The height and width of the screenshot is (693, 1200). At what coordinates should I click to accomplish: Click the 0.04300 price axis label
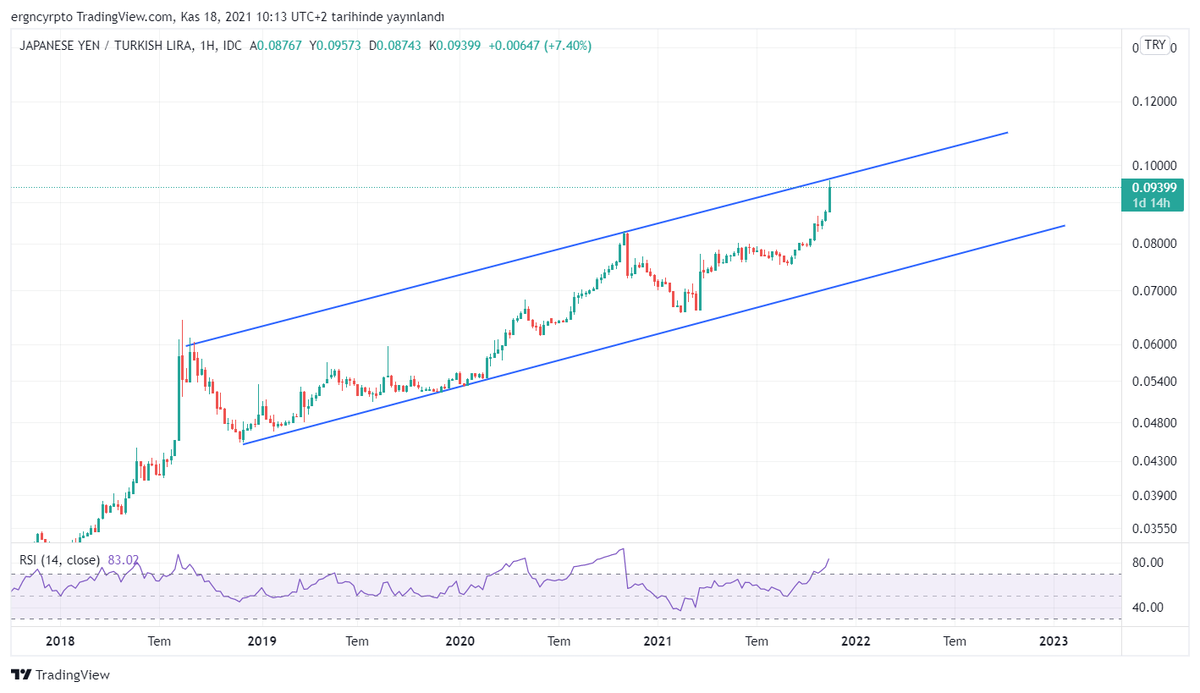1153,461
